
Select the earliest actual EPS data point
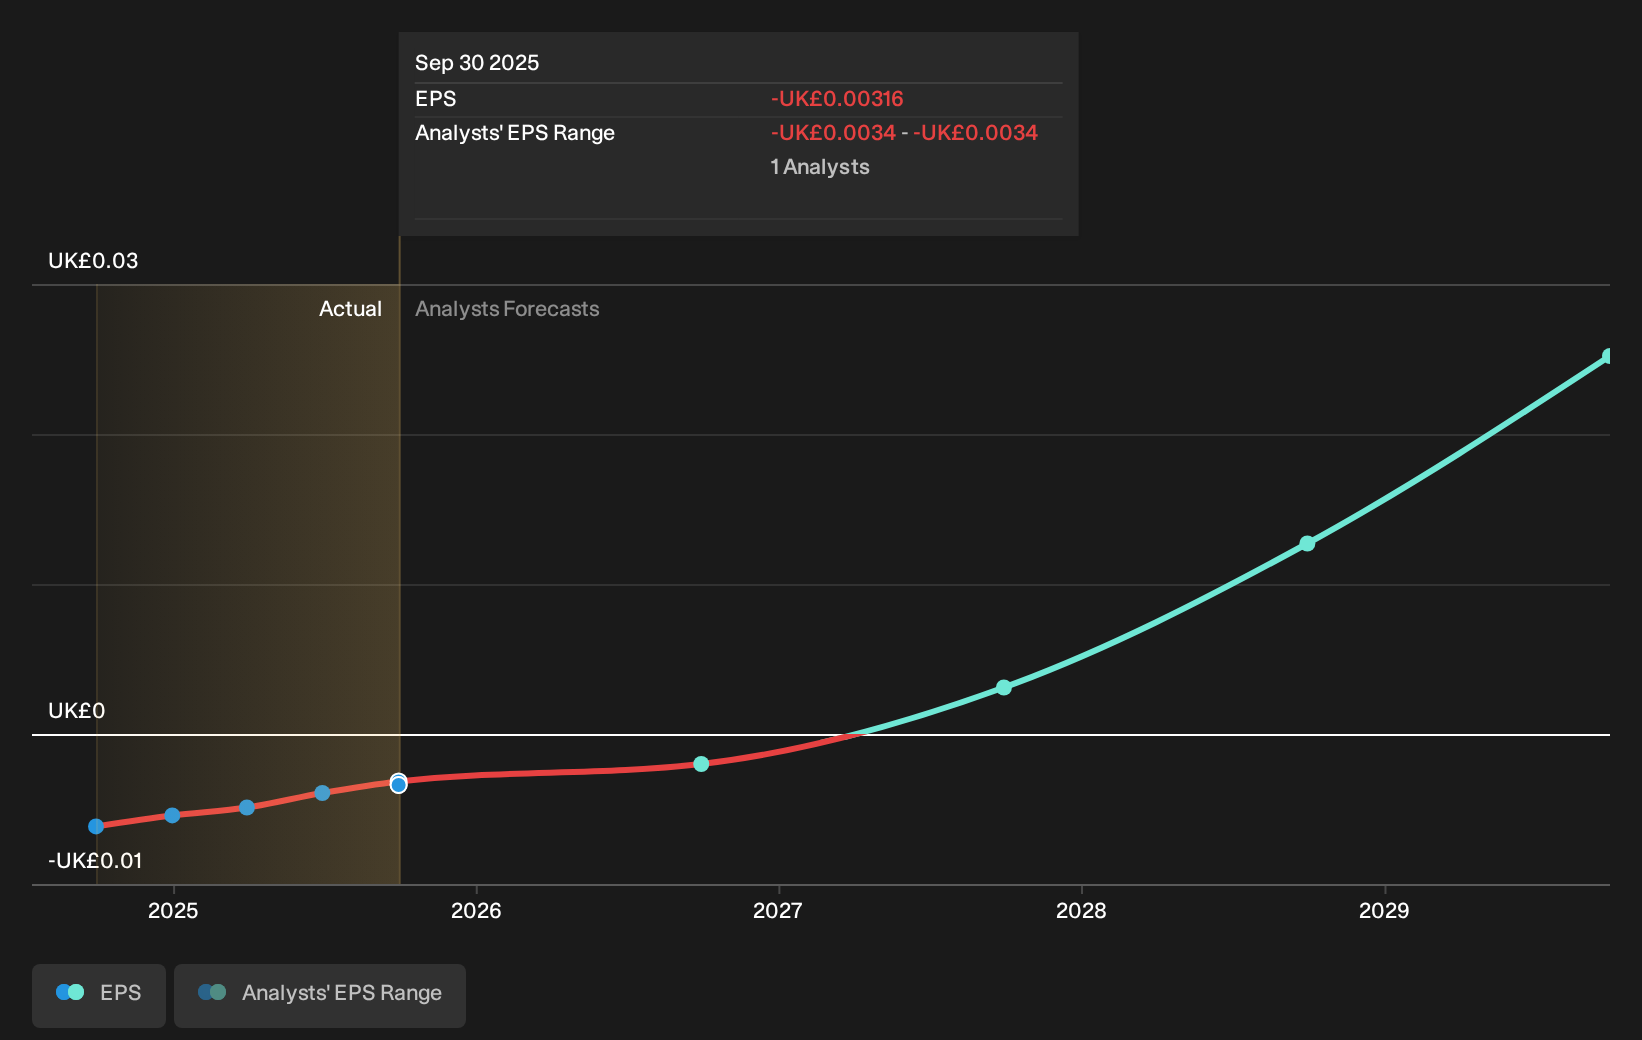pyautogui.click(x=96, y=826)
